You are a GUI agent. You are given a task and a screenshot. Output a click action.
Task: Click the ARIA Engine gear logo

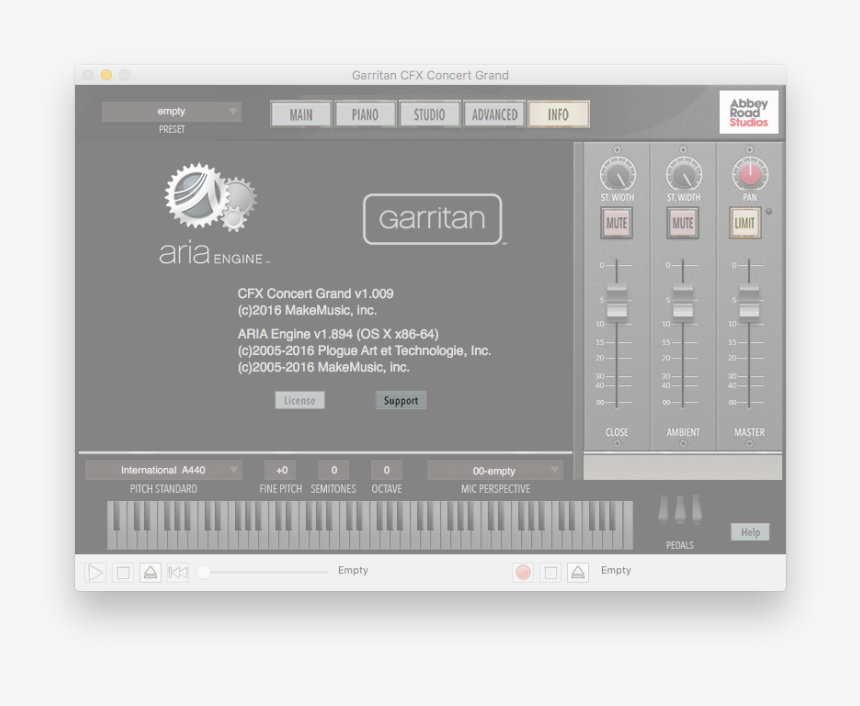click(211, 197)
